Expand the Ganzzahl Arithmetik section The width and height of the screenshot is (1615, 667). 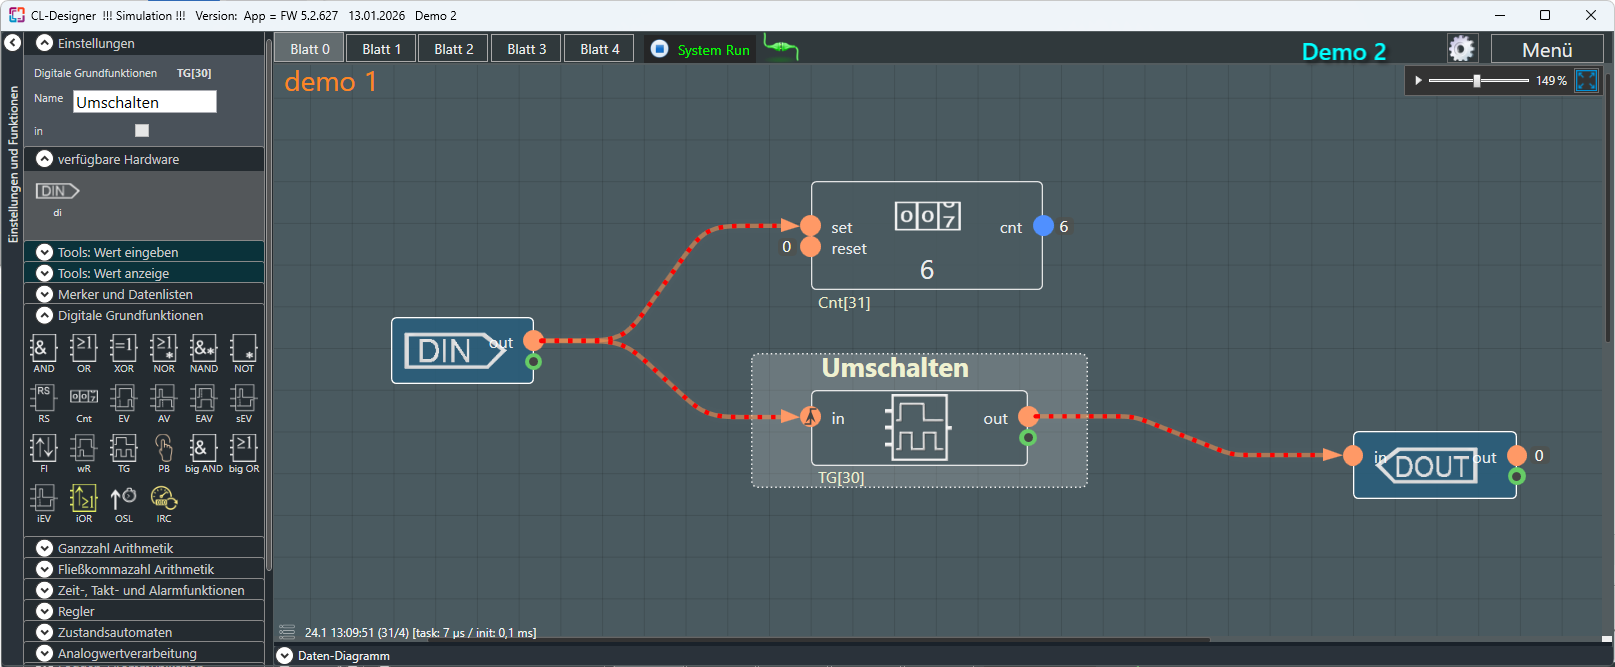44,548
